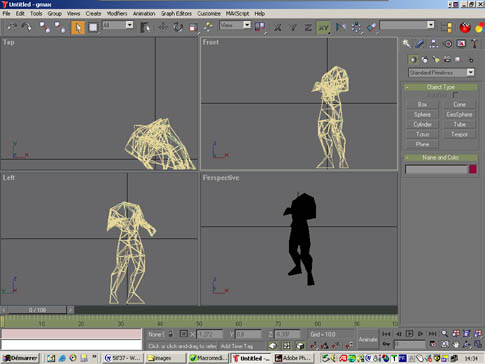Select the Select Object arrow tool
Viewport: 485px width, 364px height.
coord(78,27)
